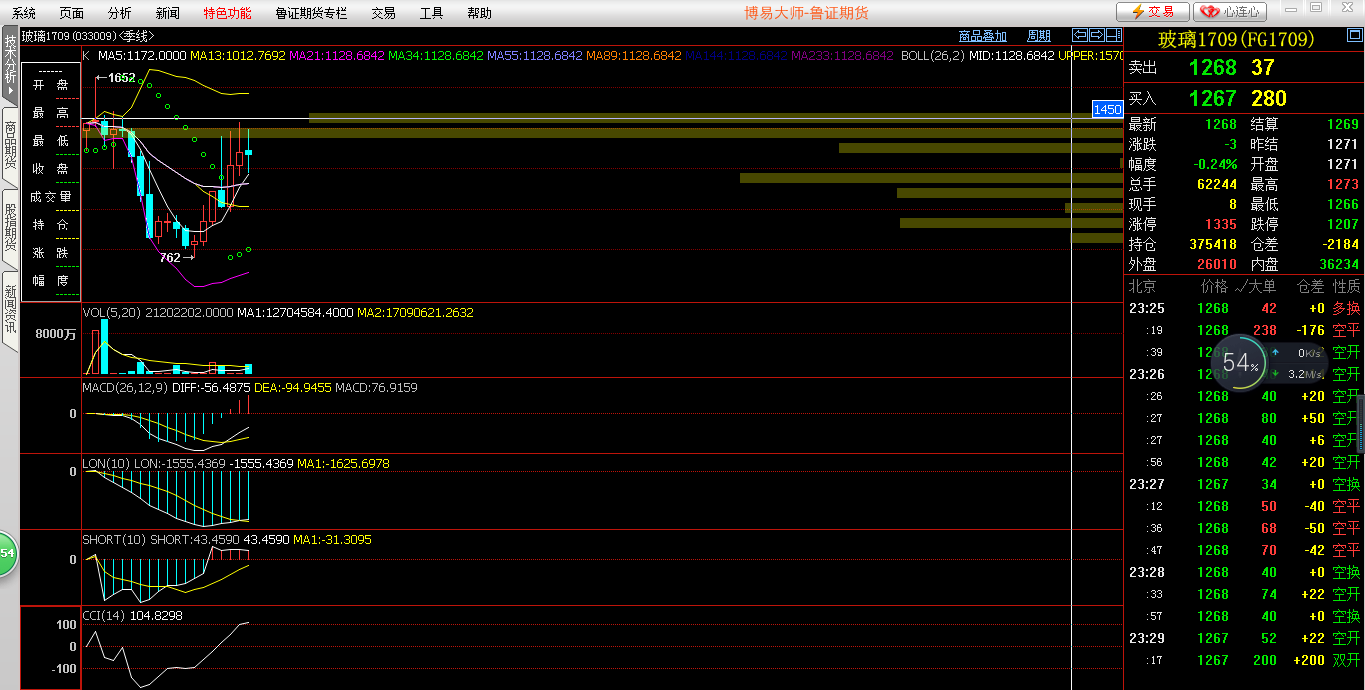Screen dimensions: 1365x690
Task: Click the MA5:1172.0000 label
Action: tap(142, 55)
